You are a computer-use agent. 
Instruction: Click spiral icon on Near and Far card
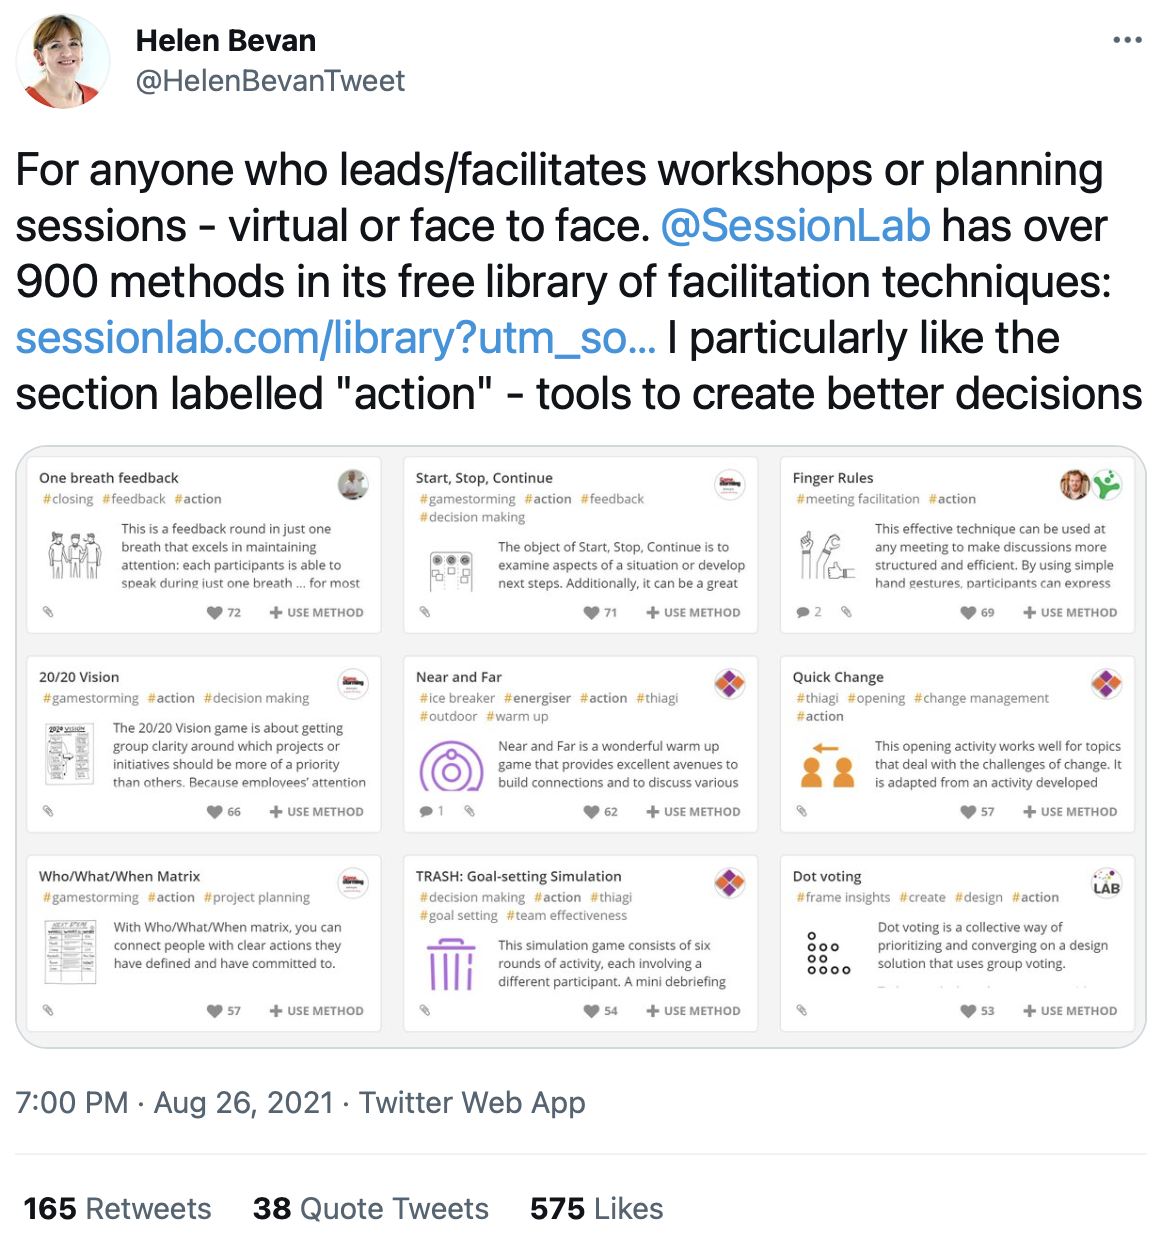point(451,767)
